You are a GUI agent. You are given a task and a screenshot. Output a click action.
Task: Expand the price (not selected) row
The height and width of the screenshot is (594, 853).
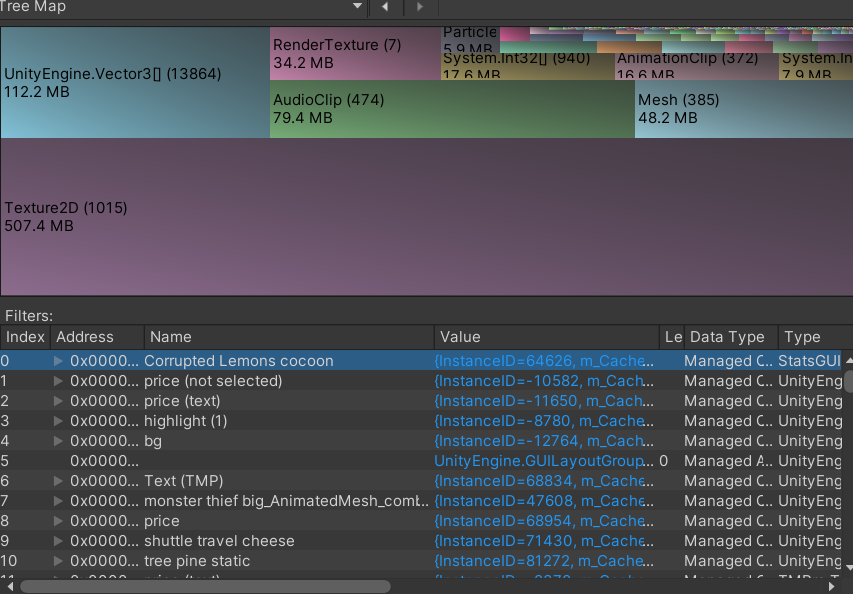click(58, 381)
